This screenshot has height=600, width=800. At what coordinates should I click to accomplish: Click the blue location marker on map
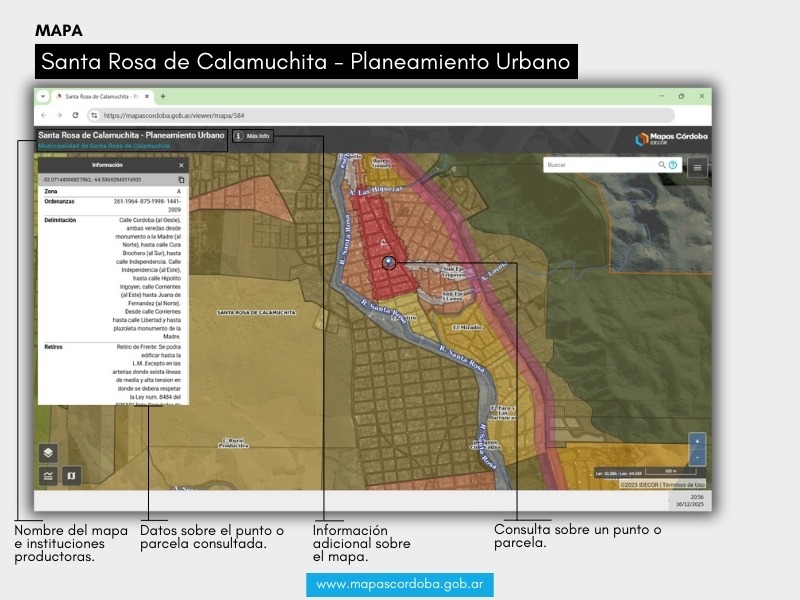(388, 261)
